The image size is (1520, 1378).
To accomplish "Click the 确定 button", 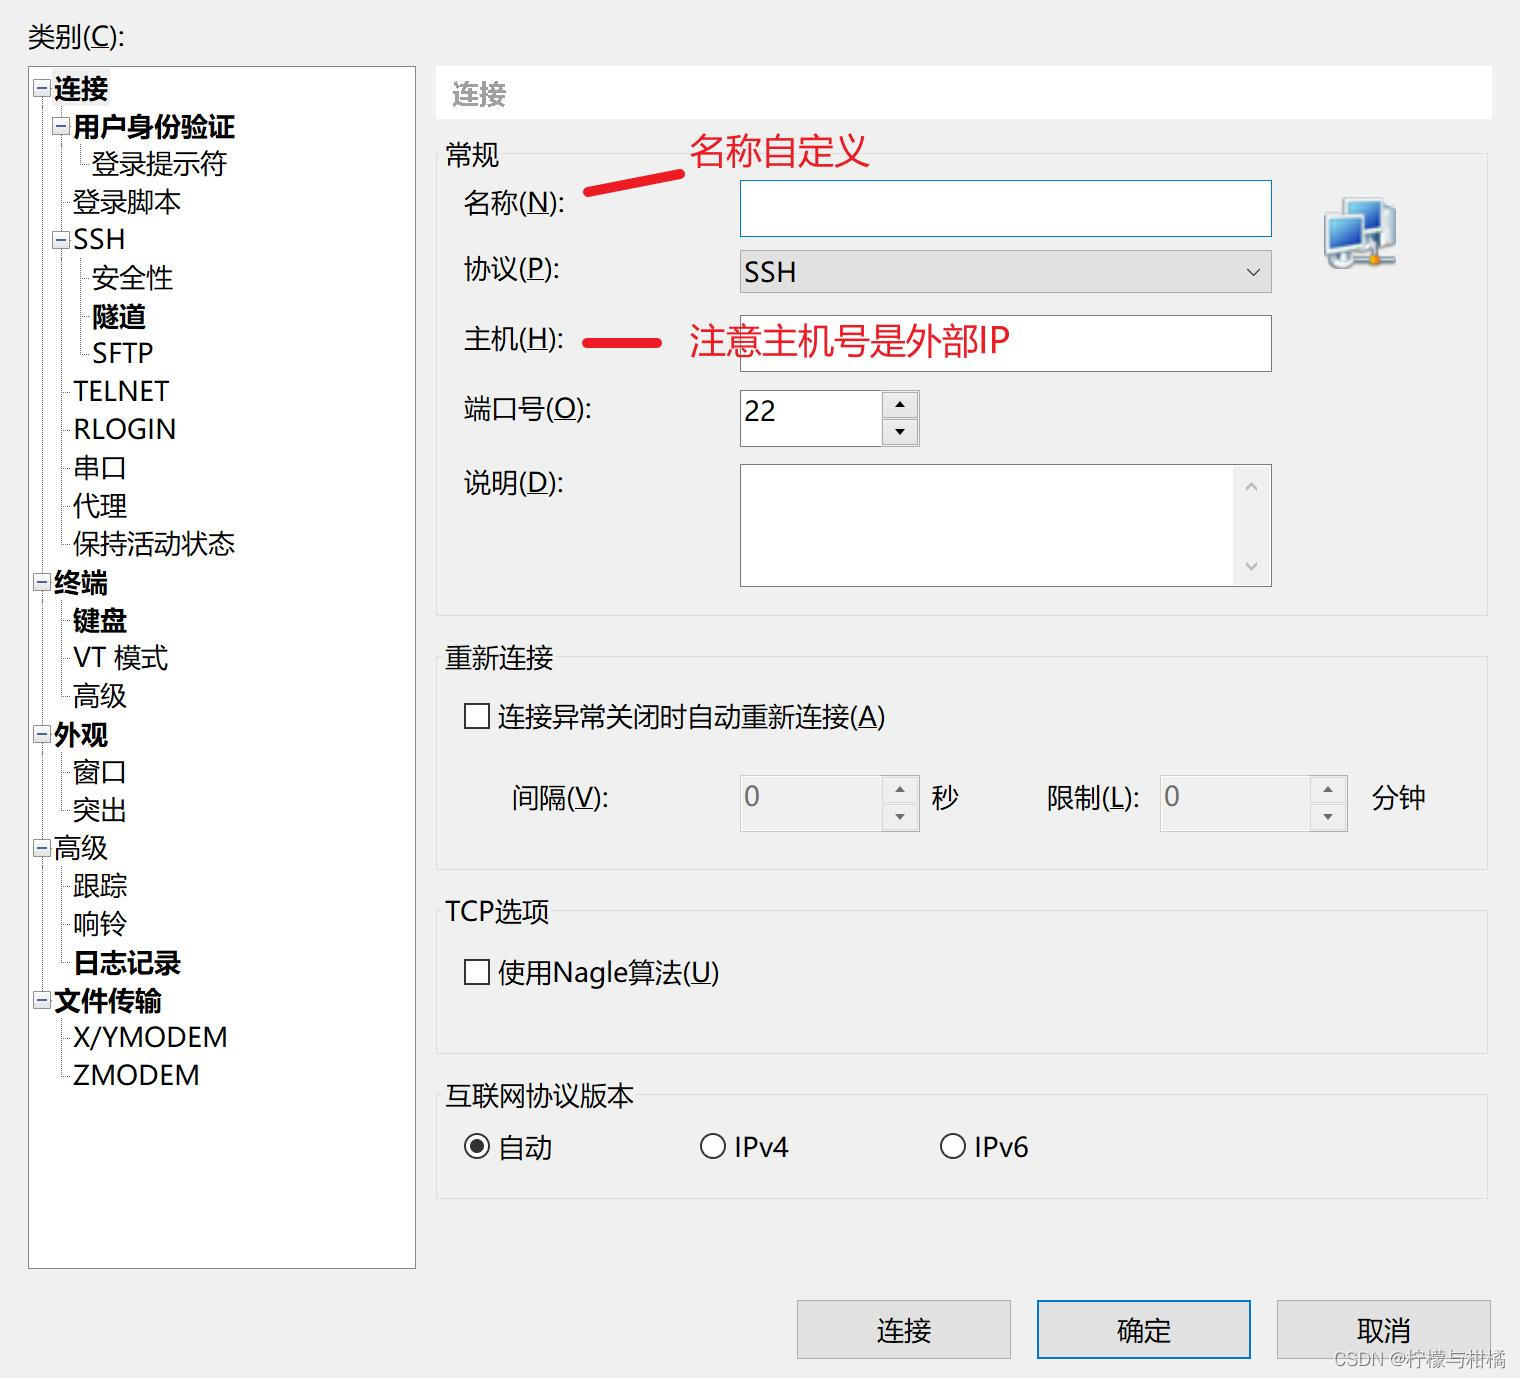I will point(1142,1329).
